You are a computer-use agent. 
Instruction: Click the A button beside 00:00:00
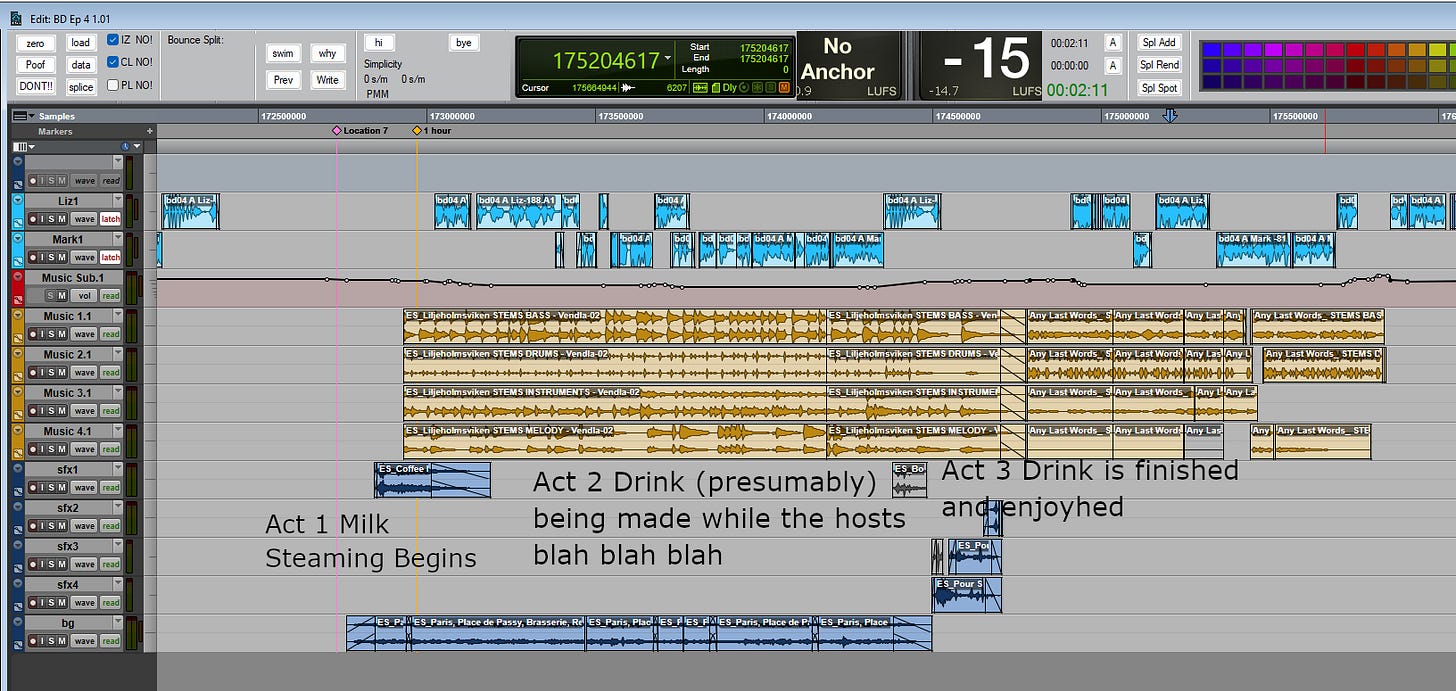1112,65
